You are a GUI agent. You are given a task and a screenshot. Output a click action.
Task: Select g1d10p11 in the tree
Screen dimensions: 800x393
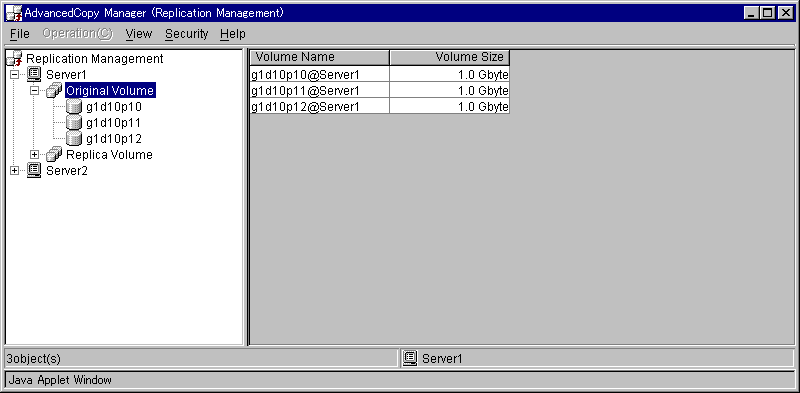pos(114,122)
